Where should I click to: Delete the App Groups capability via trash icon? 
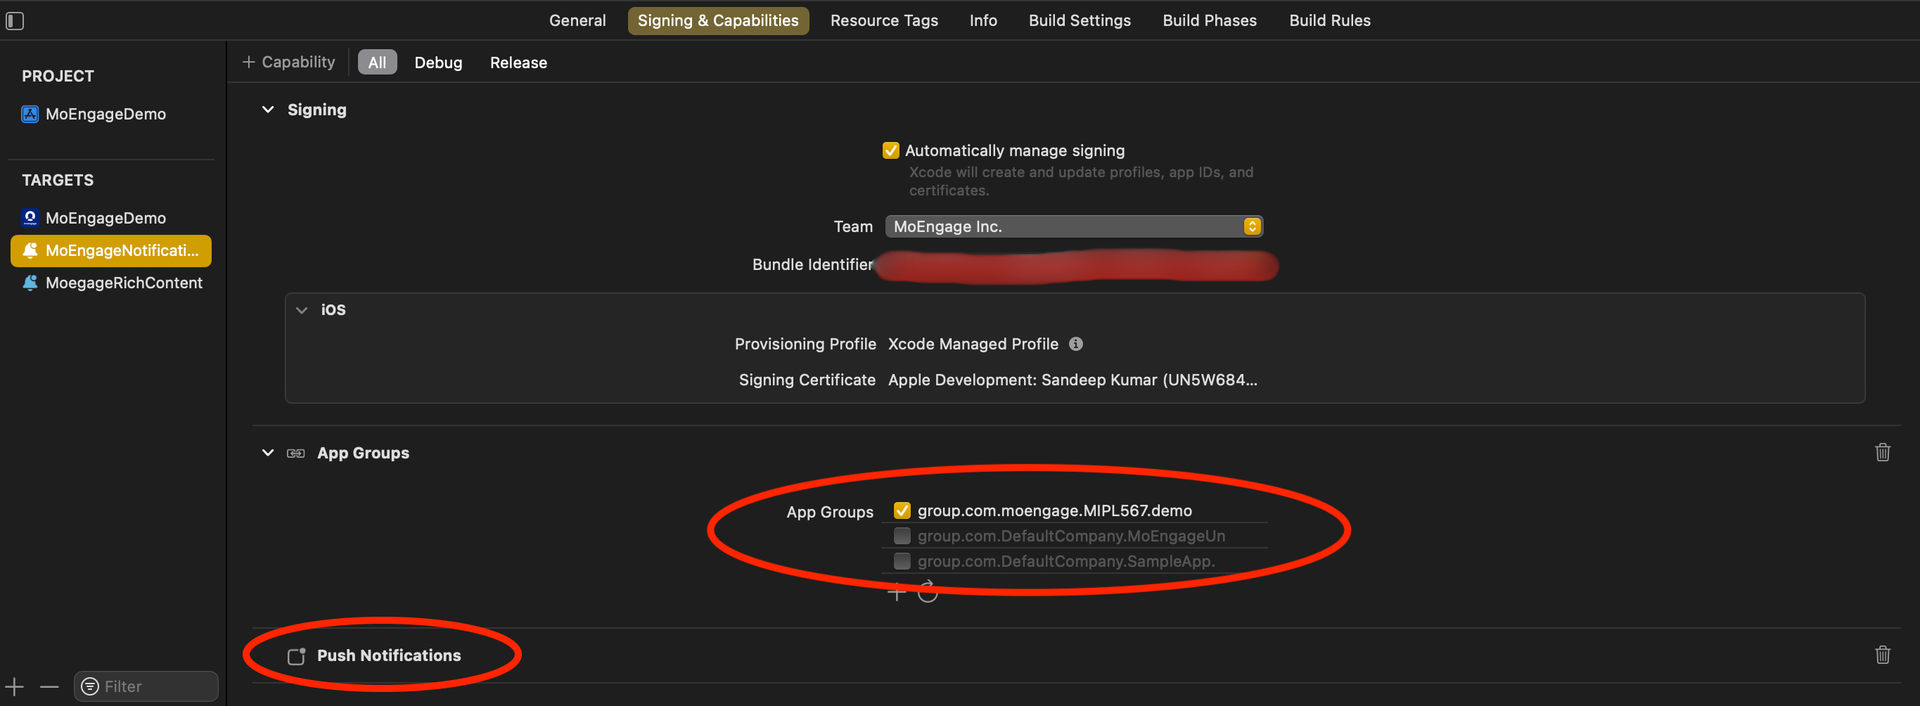1882,453
